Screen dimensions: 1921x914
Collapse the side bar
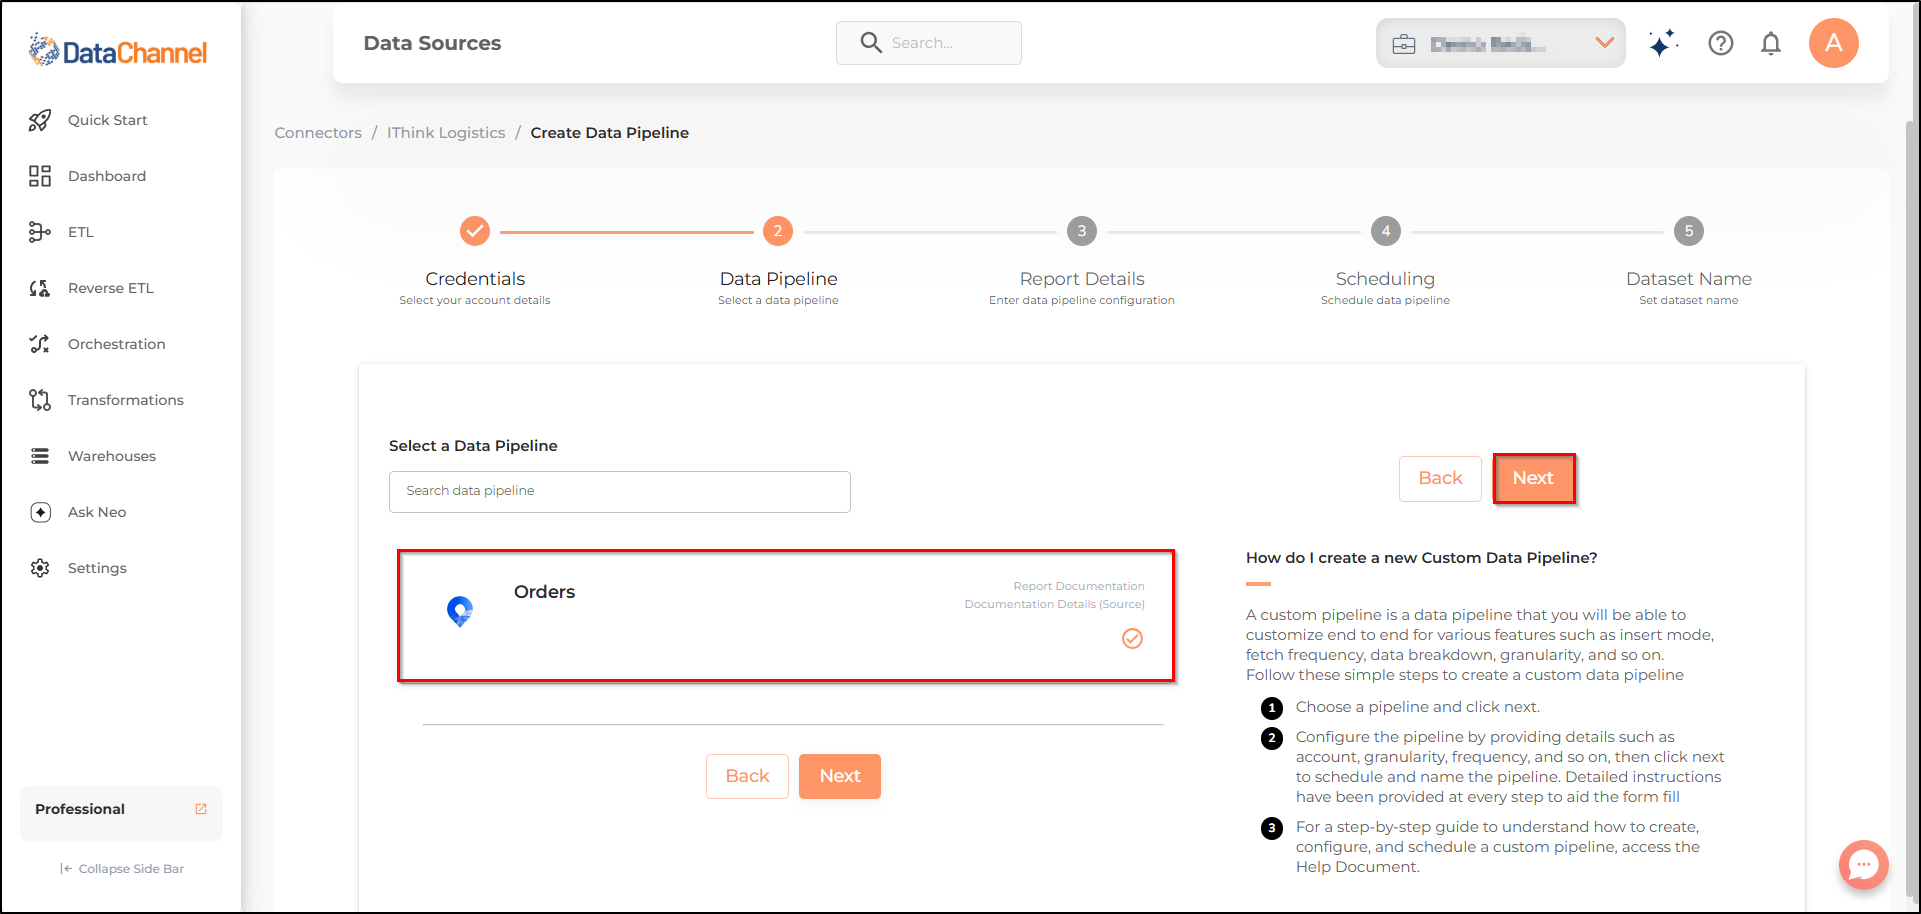click(122, 868)
